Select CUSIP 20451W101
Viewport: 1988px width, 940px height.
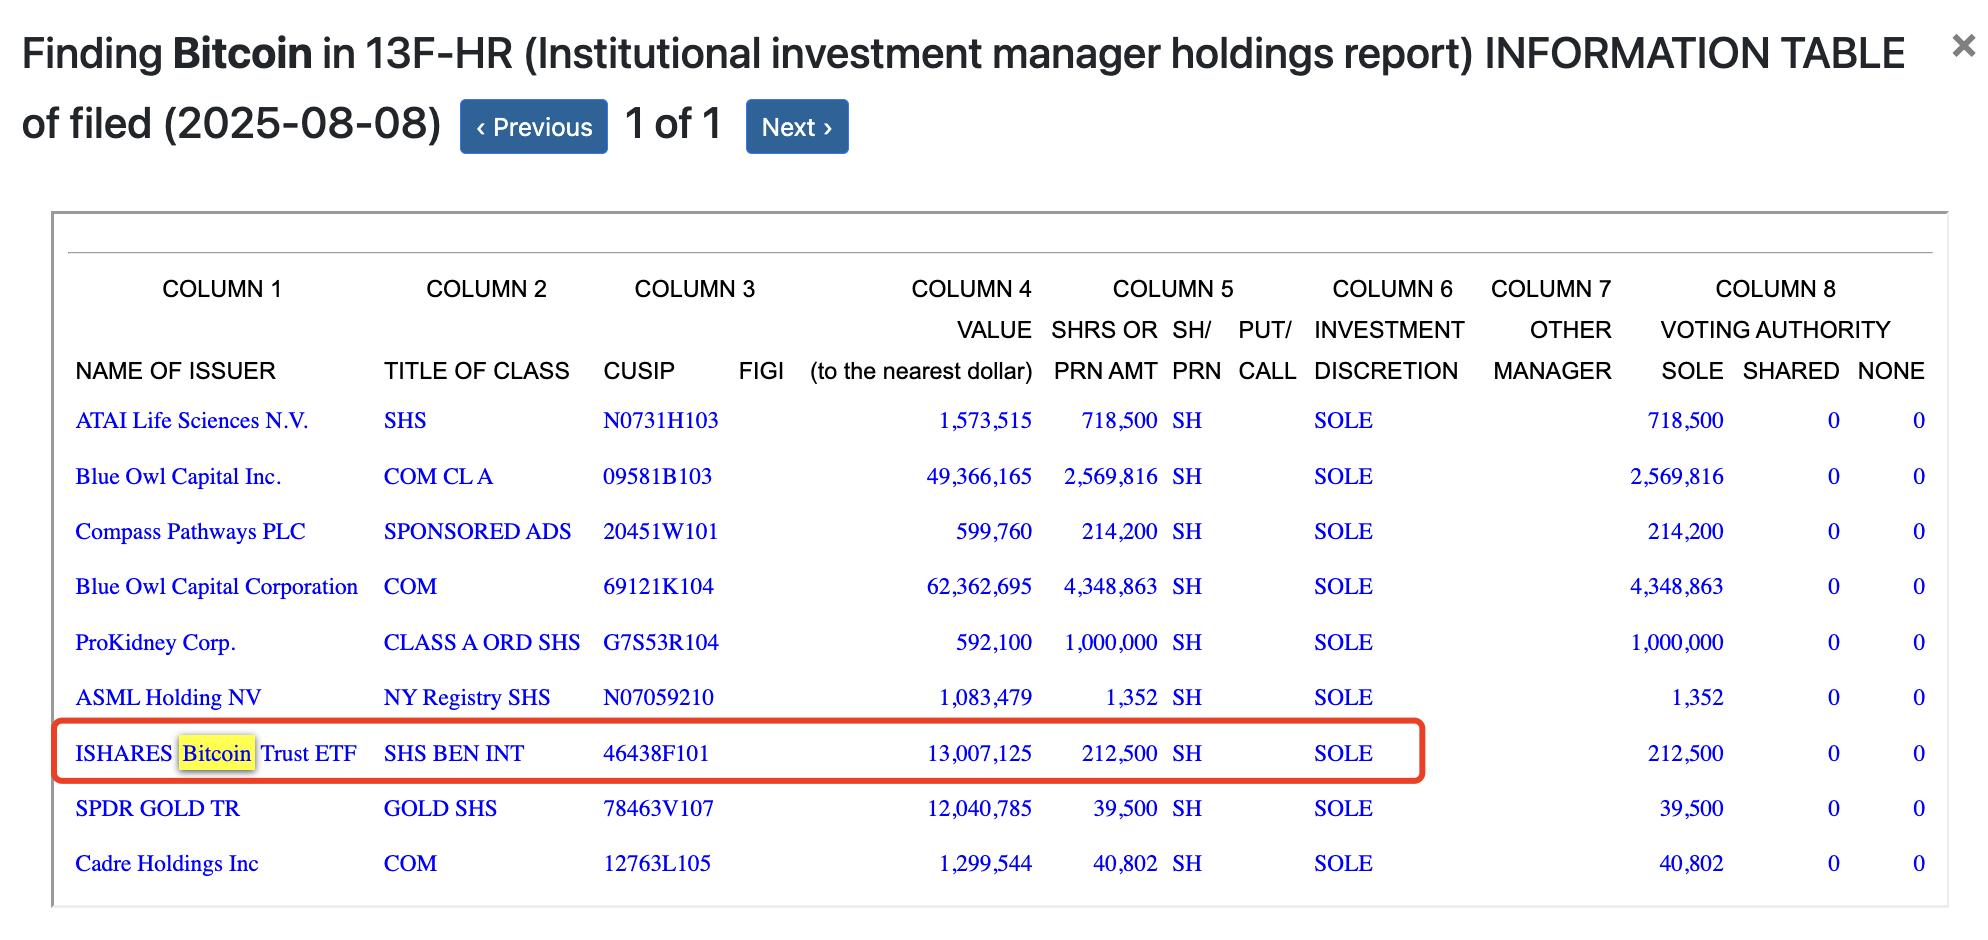click(x=661, y=531)
